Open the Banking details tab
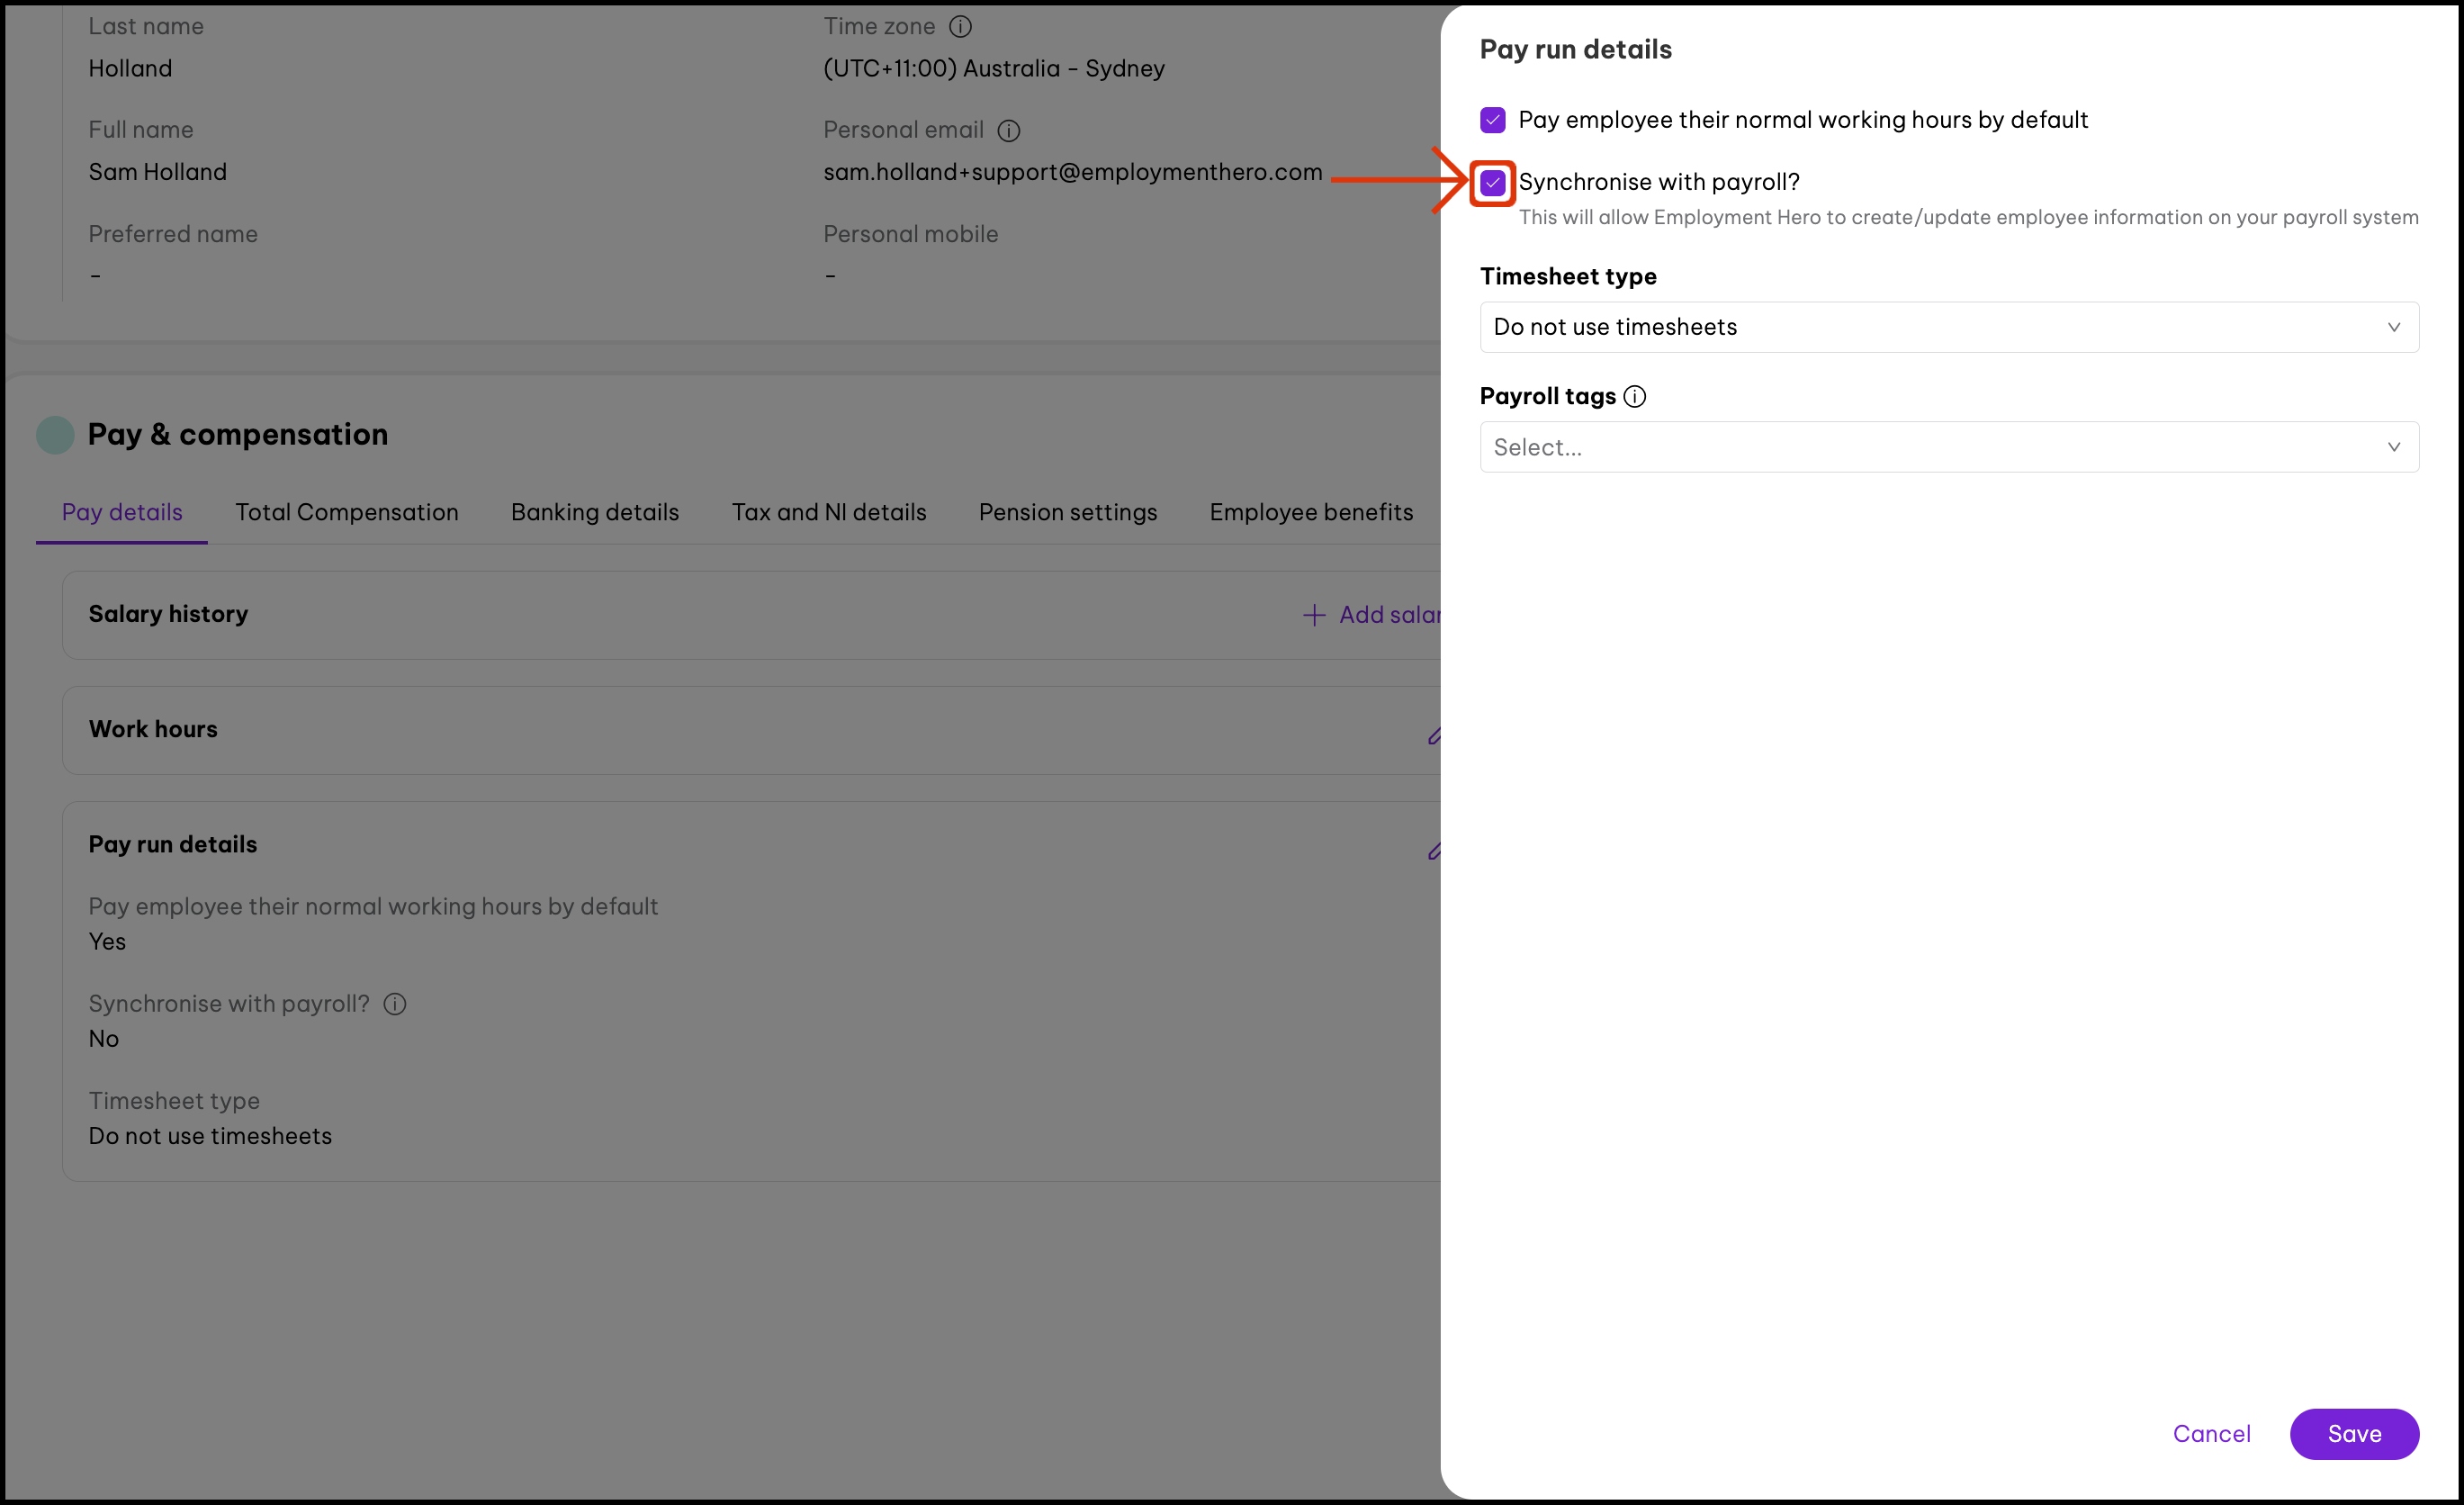2464x1505 pixels. click(595, 512)
